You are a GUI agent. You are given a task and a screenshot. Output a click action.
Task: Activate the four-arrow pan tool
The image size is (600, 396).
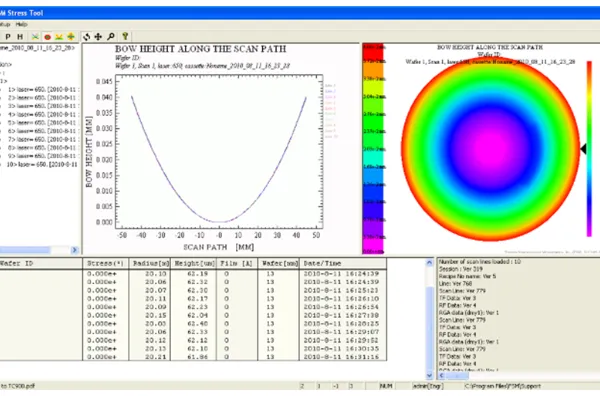click(98, 37)
